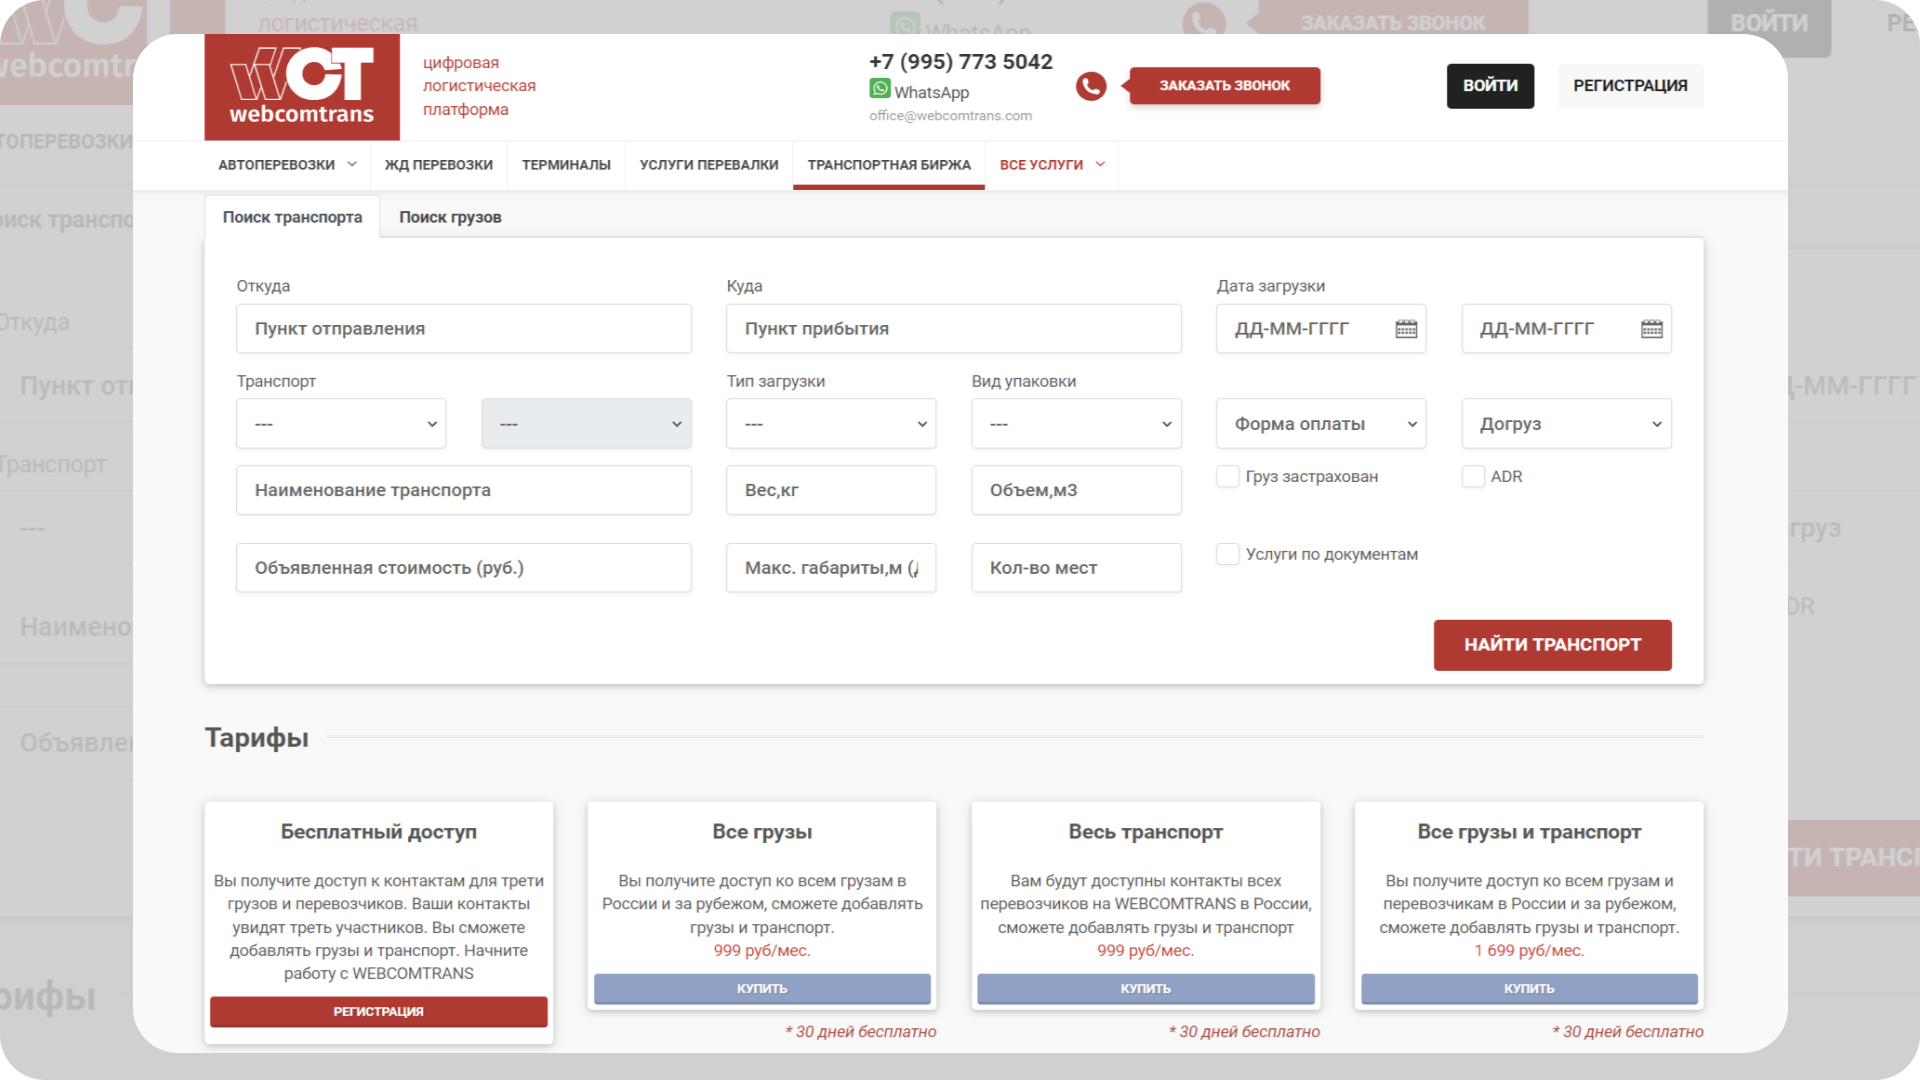The width and height of the screenshot is (1920, 1080).
Task: Open the second greyed Транспорт dropdown
Action: (586, 424)
